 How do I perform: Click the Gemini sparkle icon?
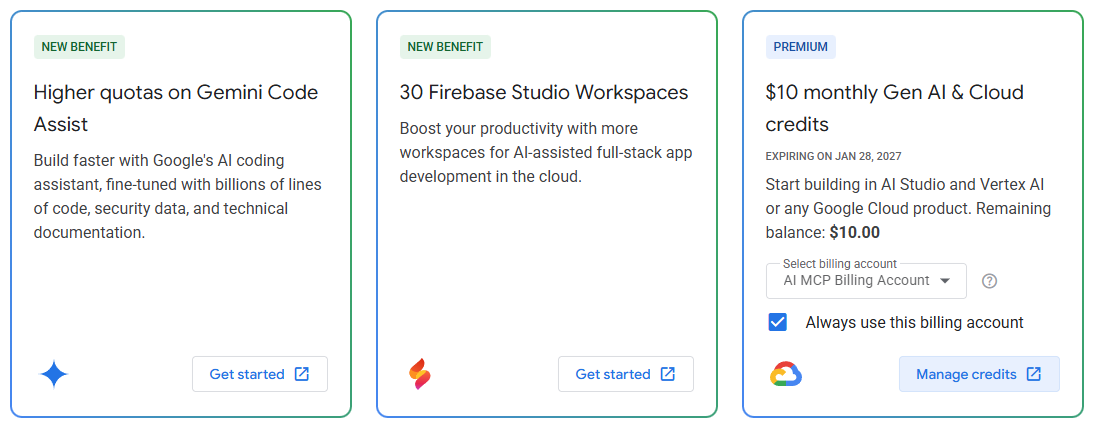(54, 375)
